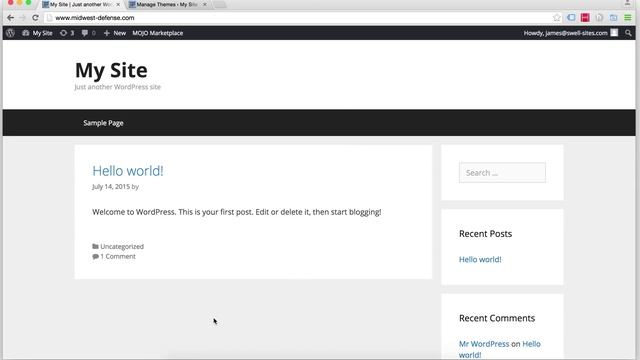Viewport: 640px width, 360px height.
Task: Open Hello world! under Recent Posts
Action: point(480,260)
